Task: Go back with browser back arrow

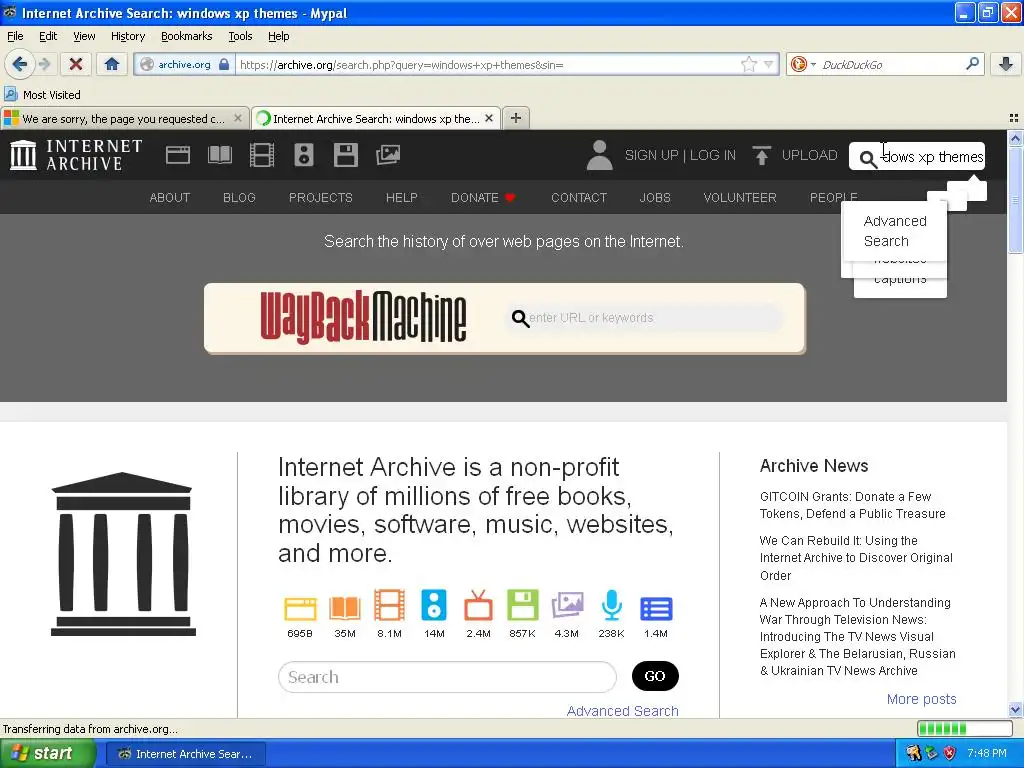Action: 20,64
